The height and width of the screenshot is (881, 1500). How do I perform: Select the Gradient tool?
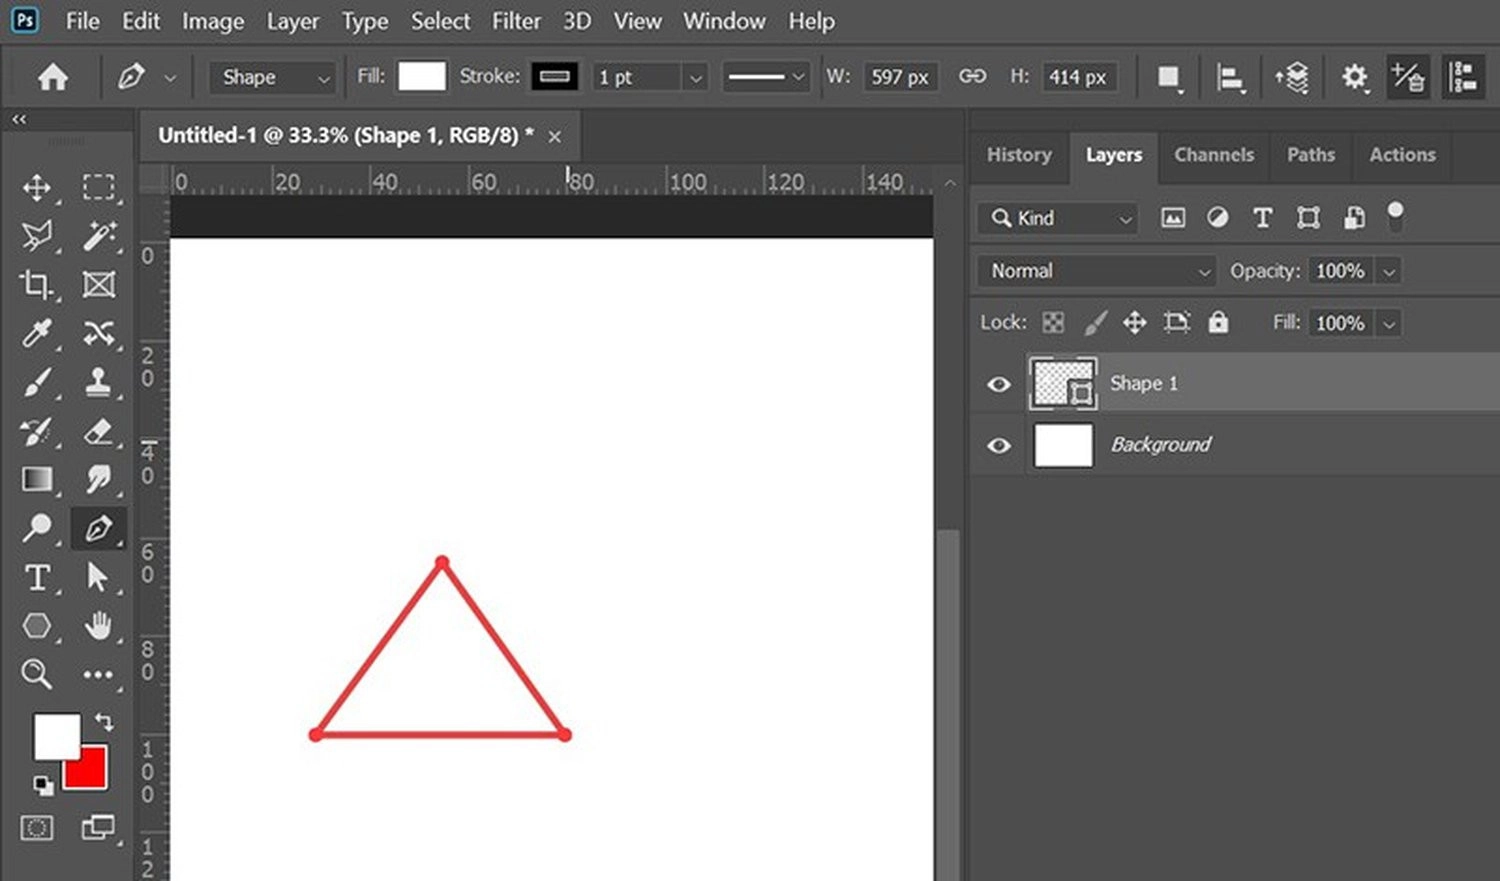pos(37,479)
